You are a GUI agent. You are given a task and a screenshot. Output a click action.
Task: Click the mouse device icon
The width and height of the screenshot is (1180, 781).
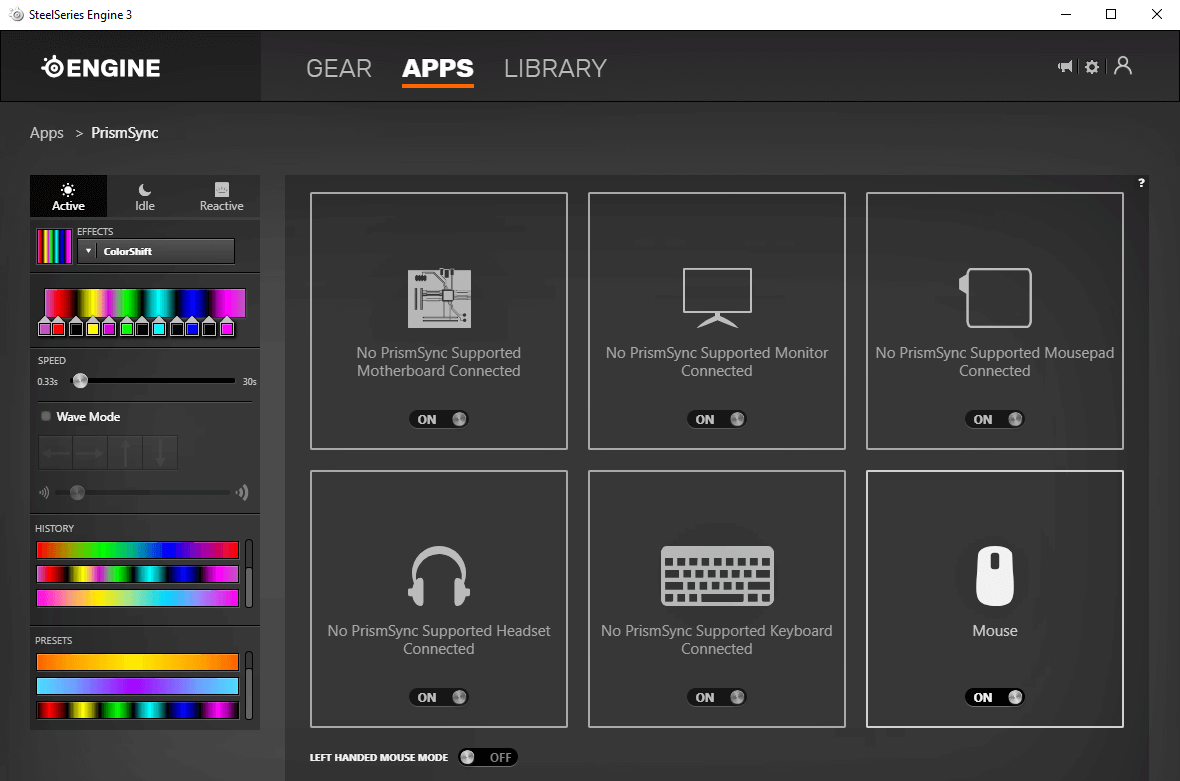(995, 575)
